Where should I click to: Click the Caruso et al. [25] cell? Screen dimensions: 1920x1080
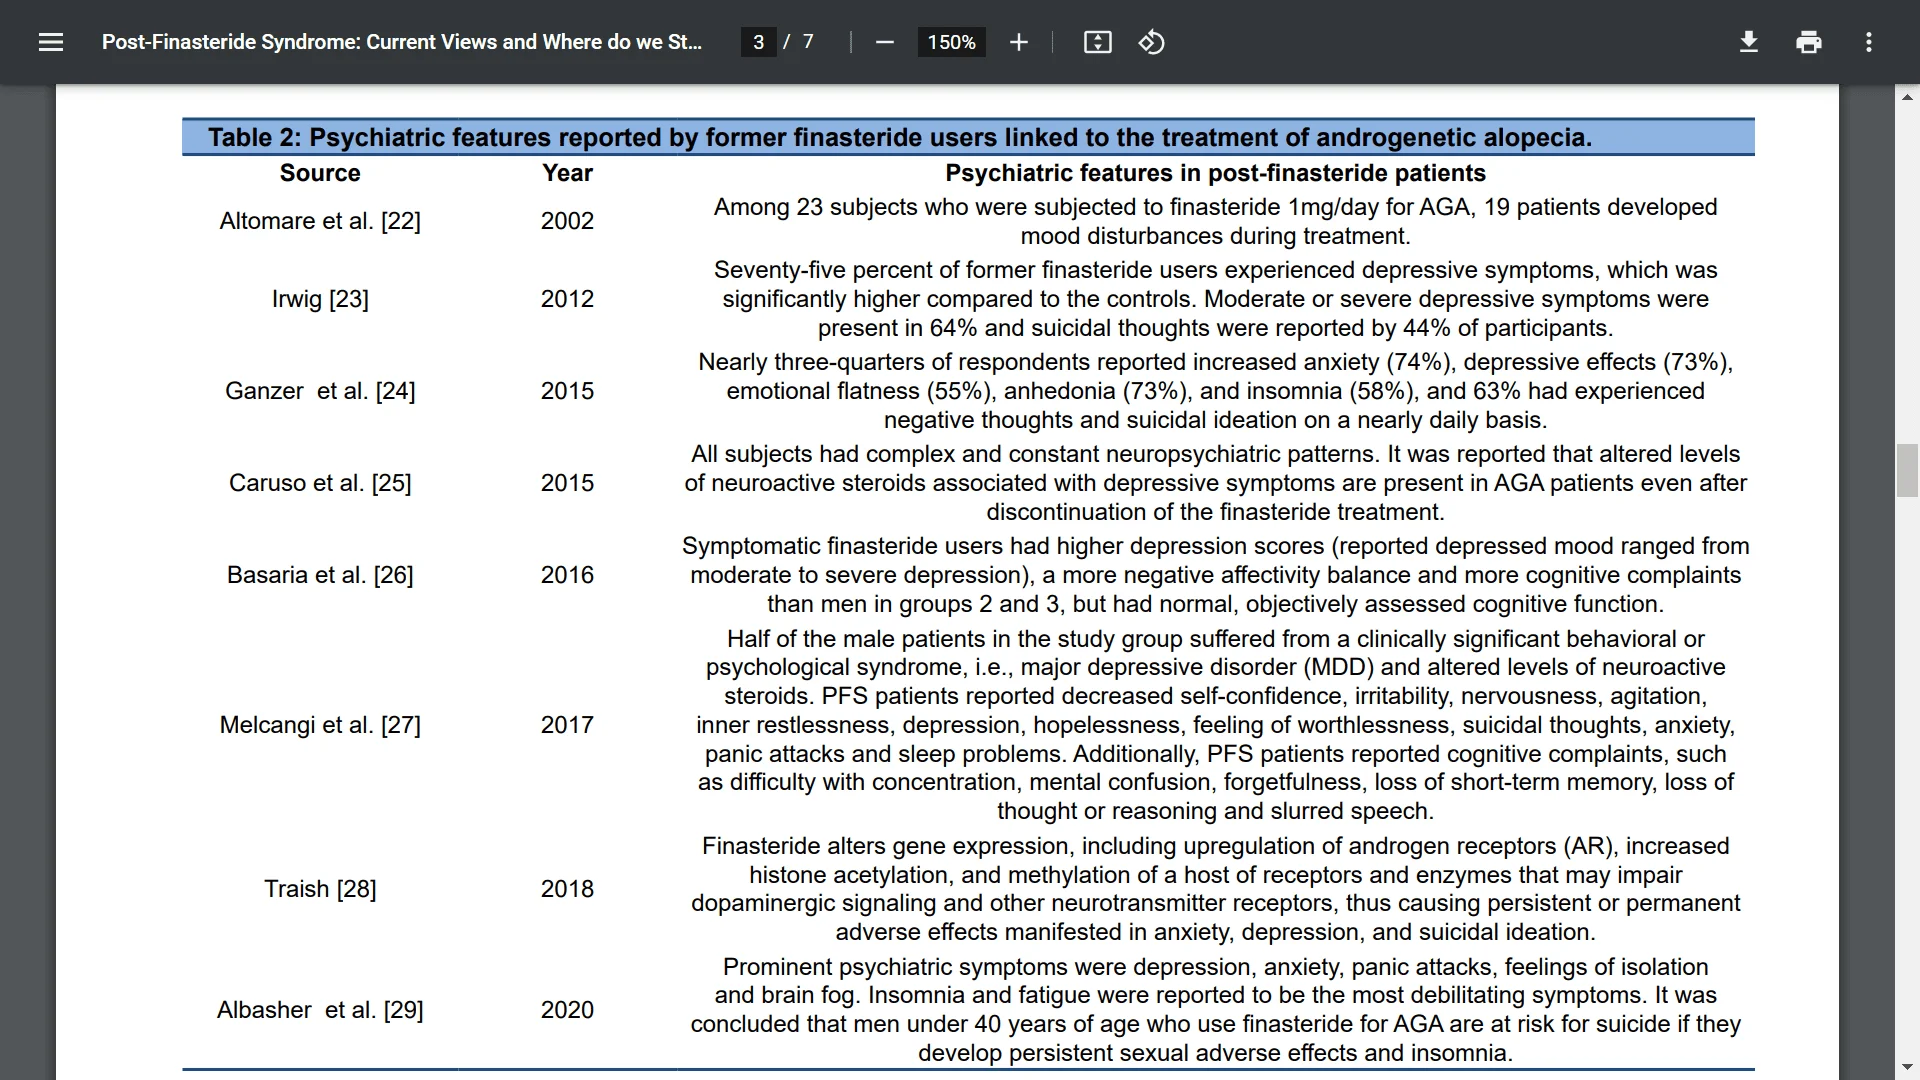click(x=320, y=483)
